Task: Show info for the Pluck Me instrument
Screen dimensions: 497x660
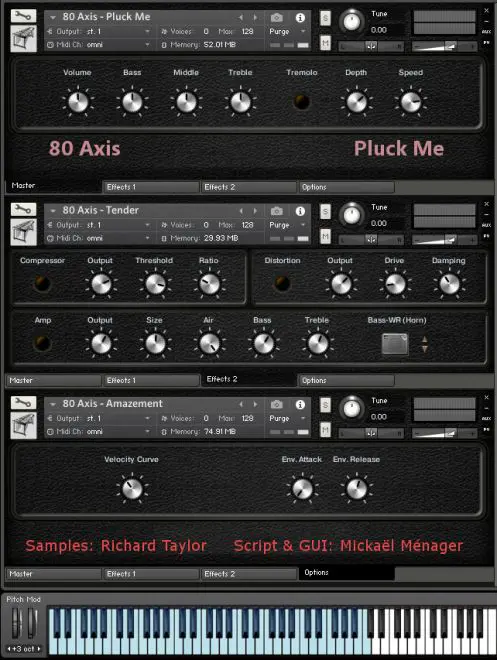Action: [x=300, y=17]
